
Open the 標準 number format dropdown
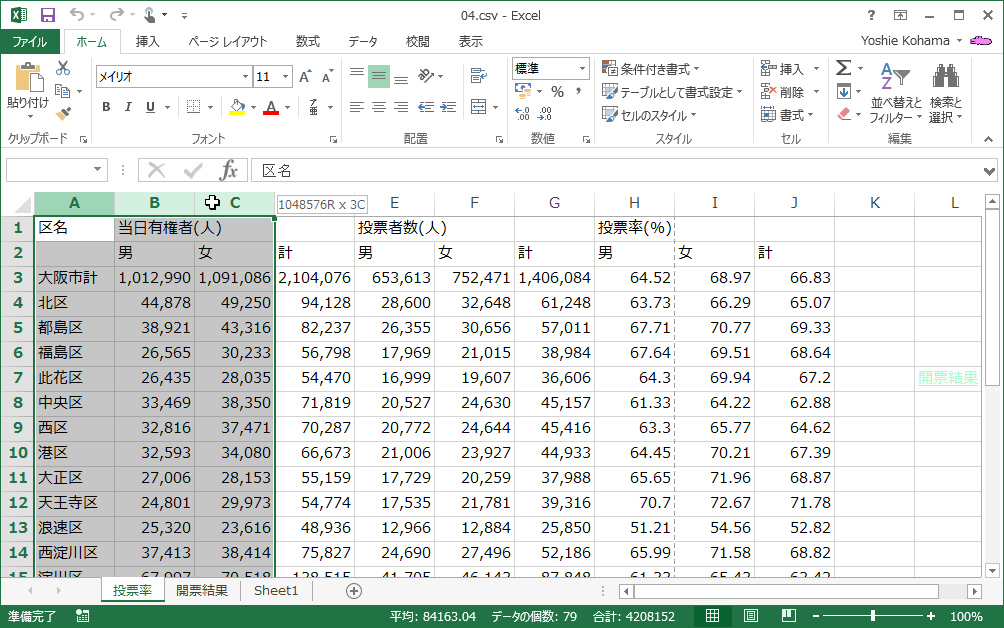click(582, 68)
